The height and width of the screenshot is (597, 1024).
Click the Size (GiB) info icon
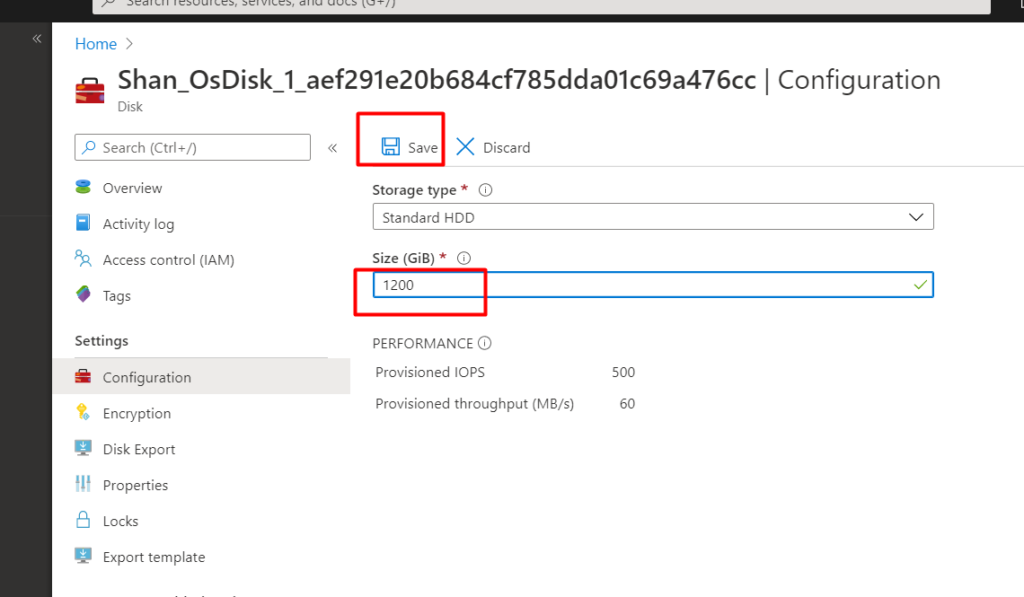click(462, 257)
